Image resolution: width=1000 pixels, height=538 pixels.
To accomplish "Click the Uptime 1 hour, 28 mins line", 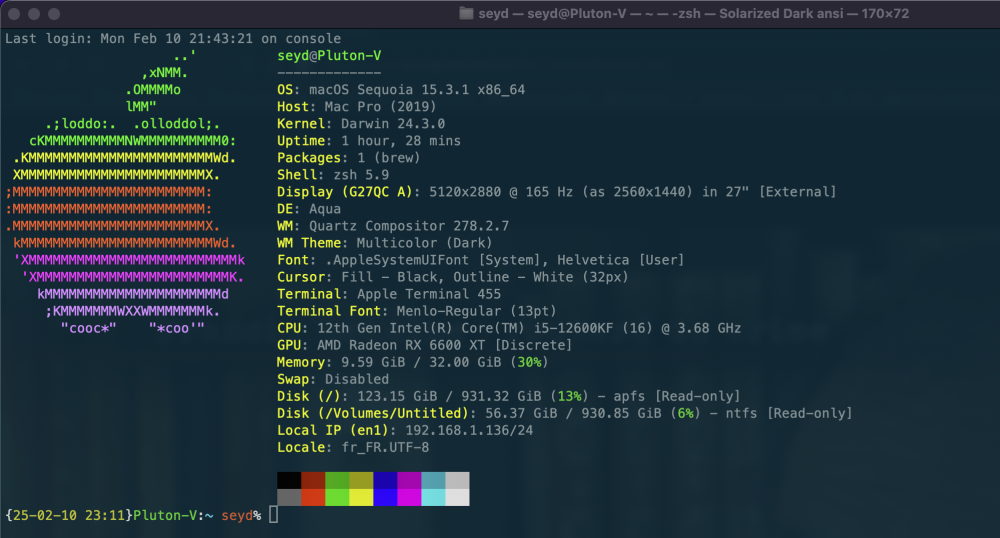I will [369, 140].
